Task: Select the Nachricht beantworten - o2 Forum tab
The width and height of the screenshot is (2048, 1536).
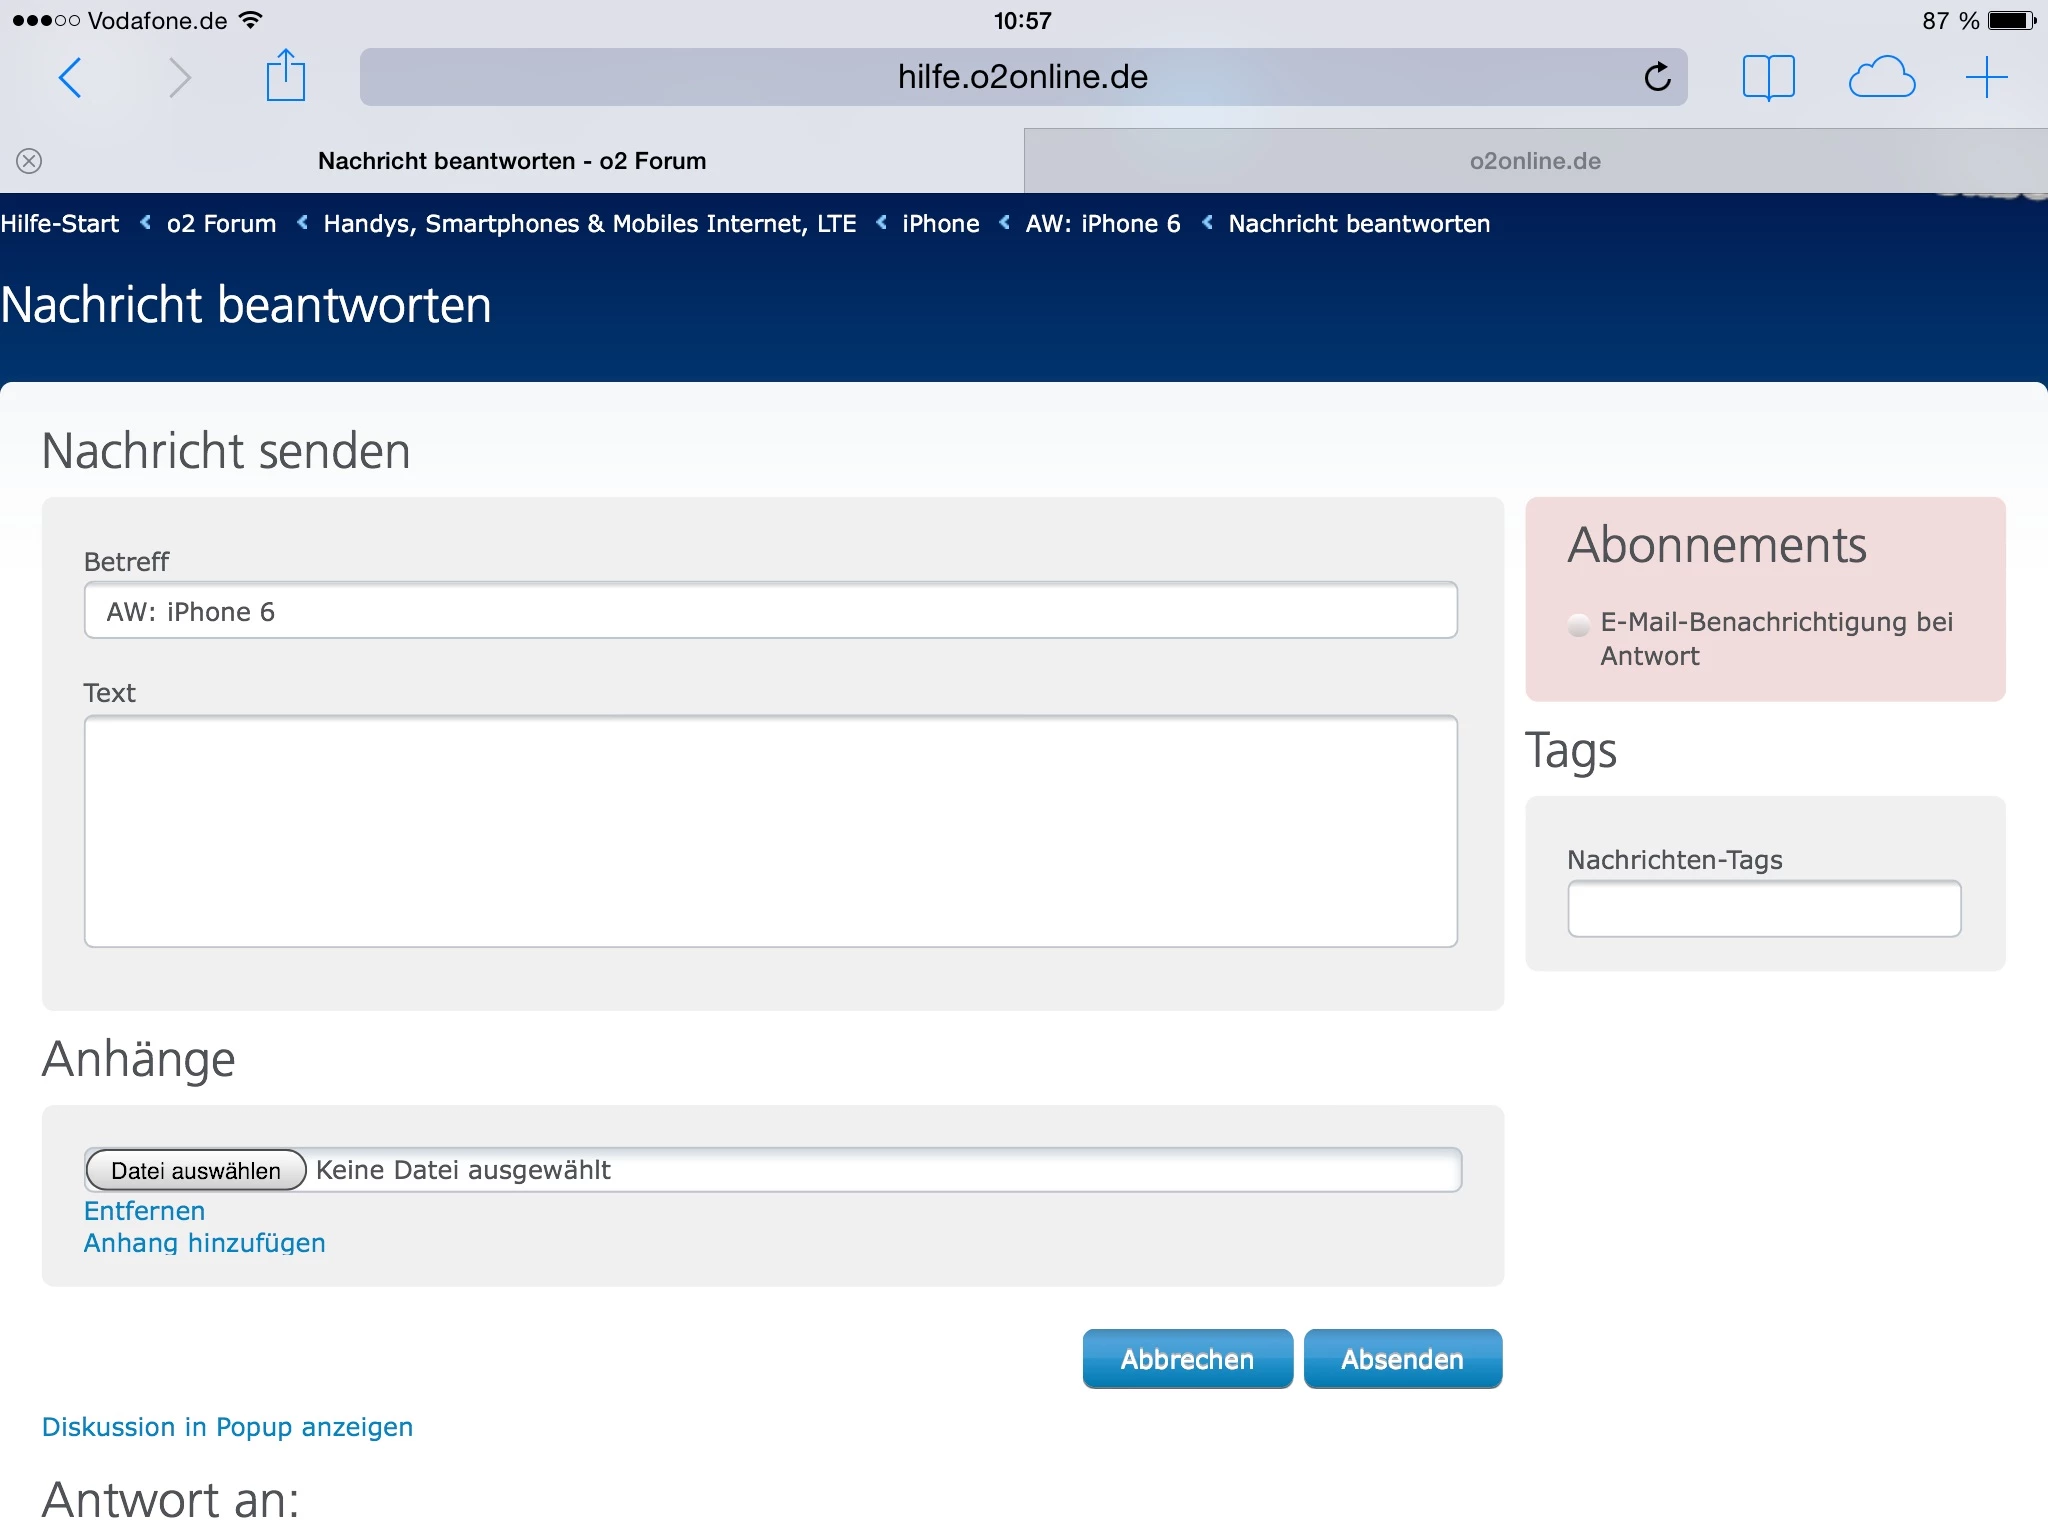Action: pos(512,161)
